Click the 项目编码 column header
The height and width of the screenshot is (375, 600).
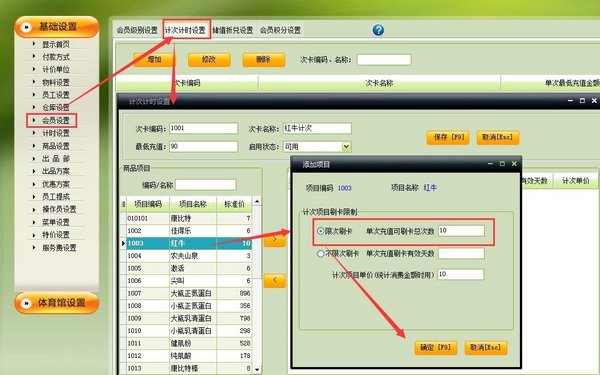148,204
